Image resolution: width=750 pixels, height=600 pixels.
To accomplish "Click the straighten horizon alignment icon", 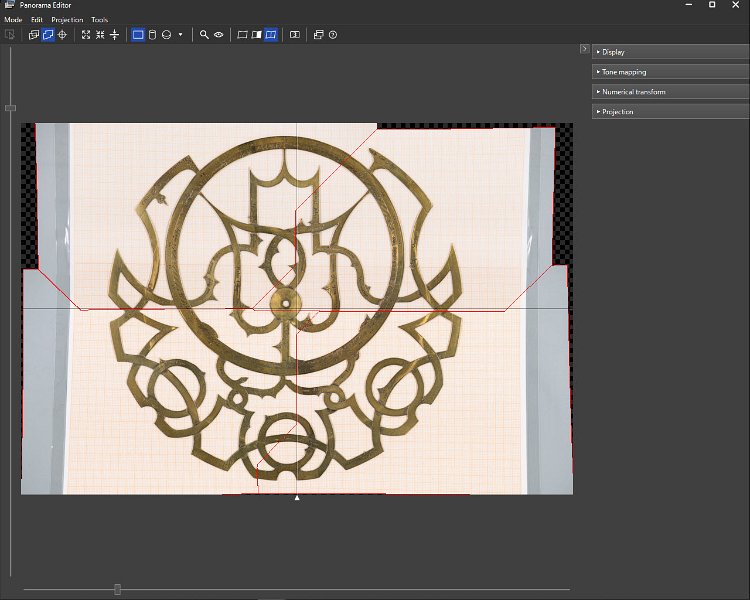I will click(x=114, y=35).
